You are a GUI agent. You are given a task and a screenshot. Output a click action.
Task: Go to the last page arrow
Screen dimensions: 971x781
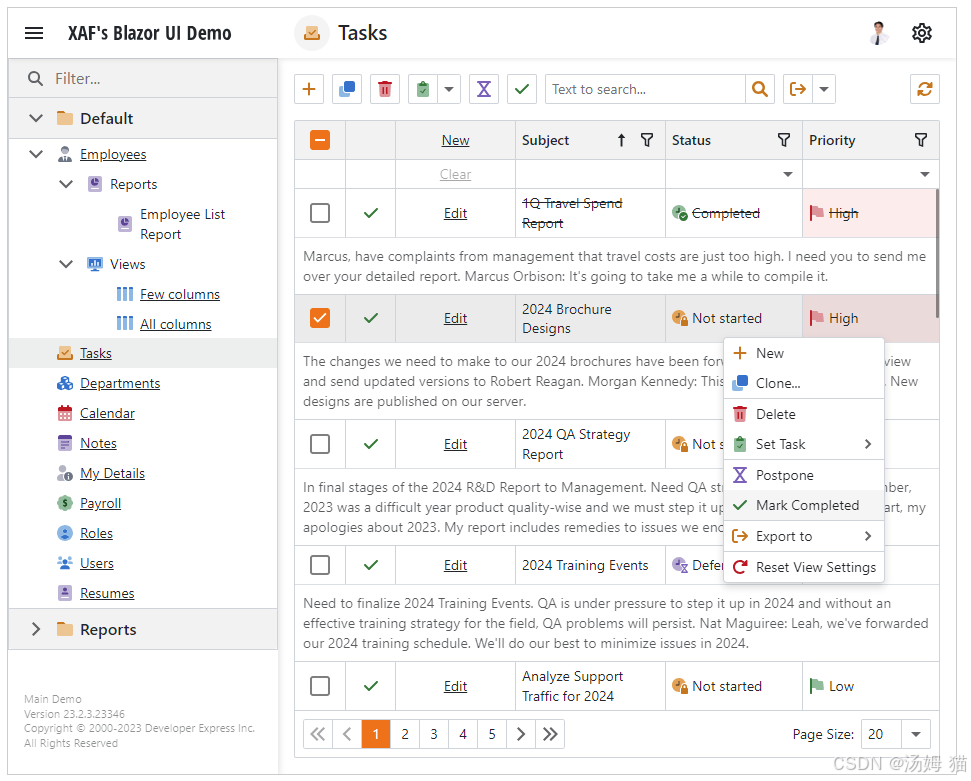[550, 734]
